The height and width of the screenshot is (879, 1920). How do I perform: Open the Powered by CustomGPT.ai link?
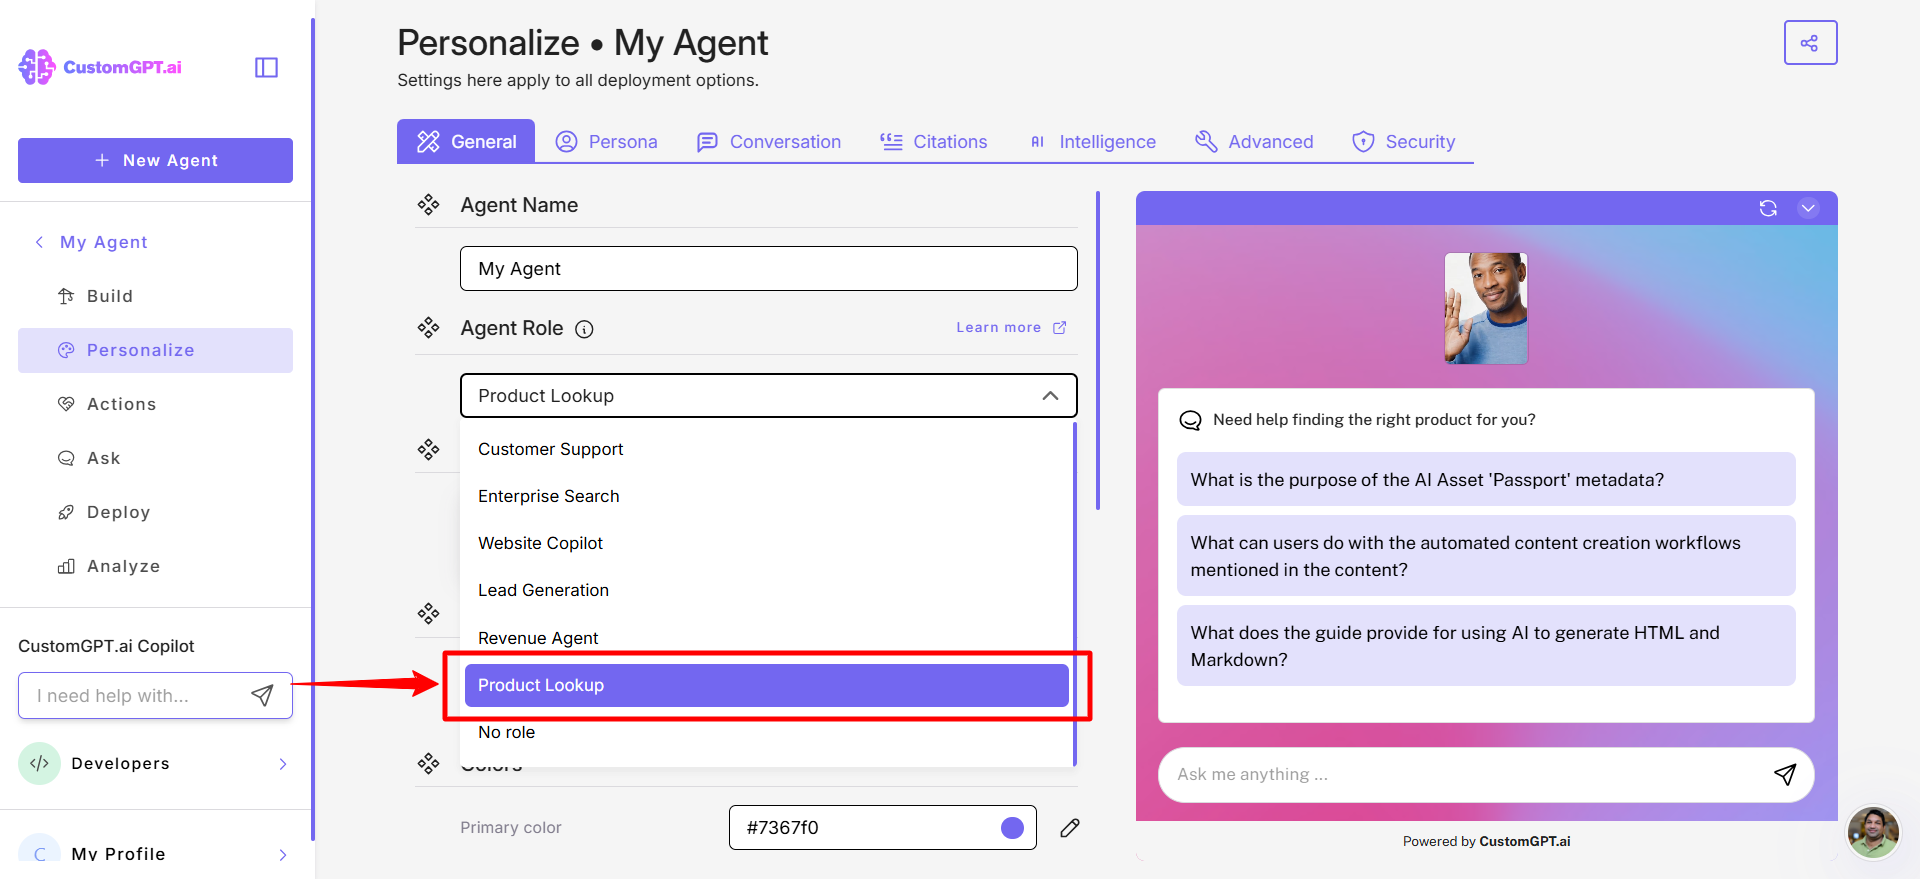[1486, 841]
